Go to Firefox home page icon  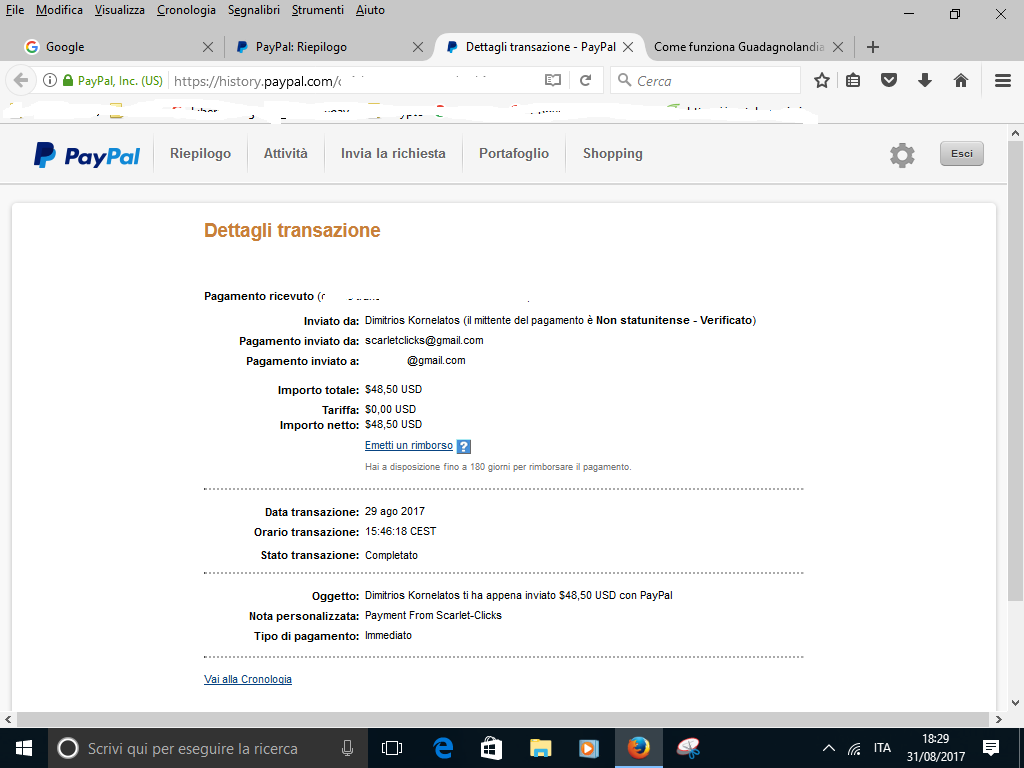coord(961,80)
